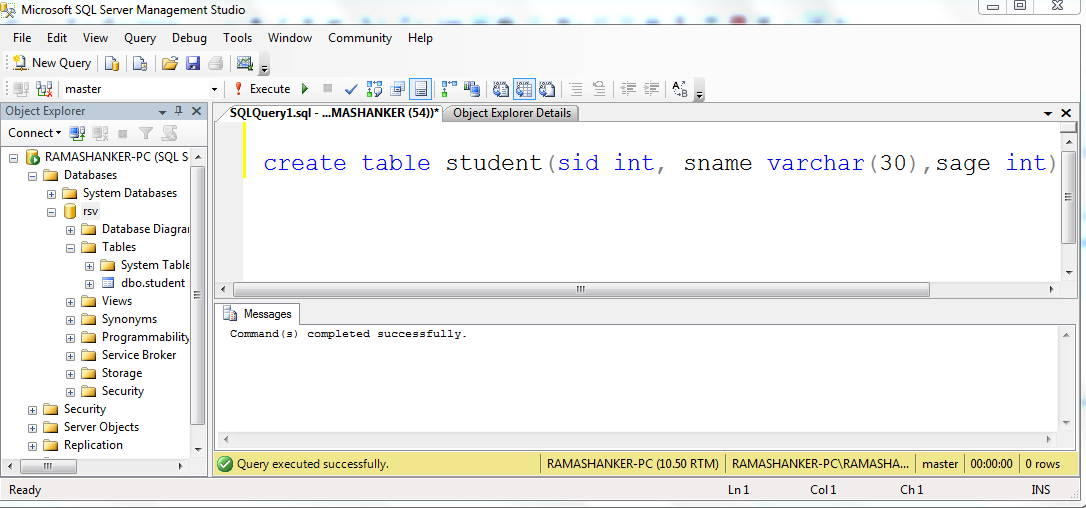Click the Messages results tab

(x=258, y=314)
